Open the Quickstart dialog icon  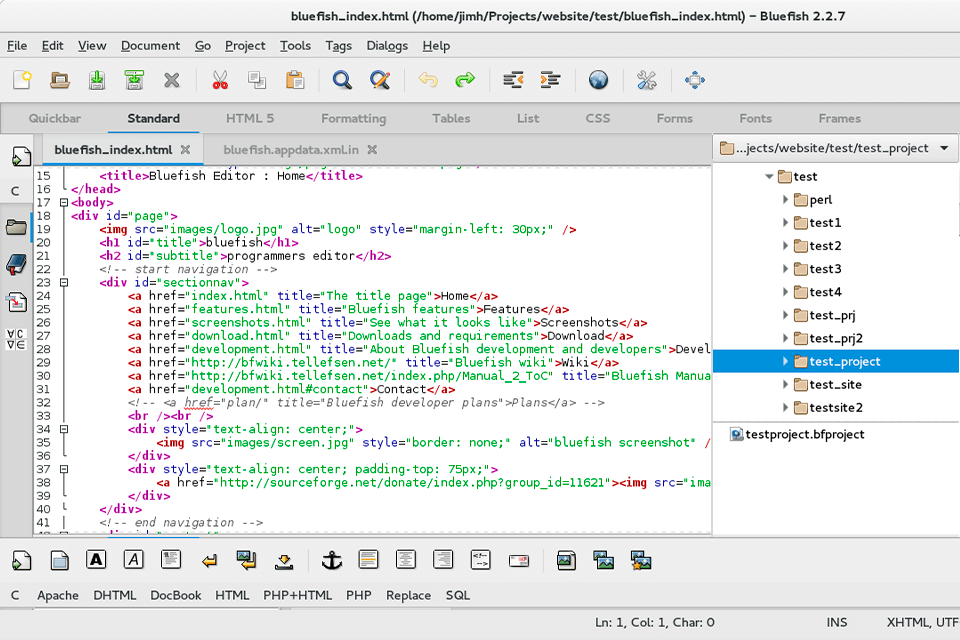coord(21,560)
